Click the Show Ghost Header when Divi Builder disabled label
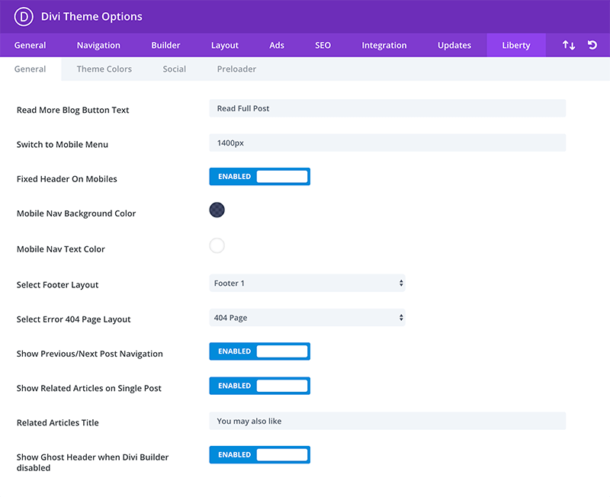 (x=93, y=462)
